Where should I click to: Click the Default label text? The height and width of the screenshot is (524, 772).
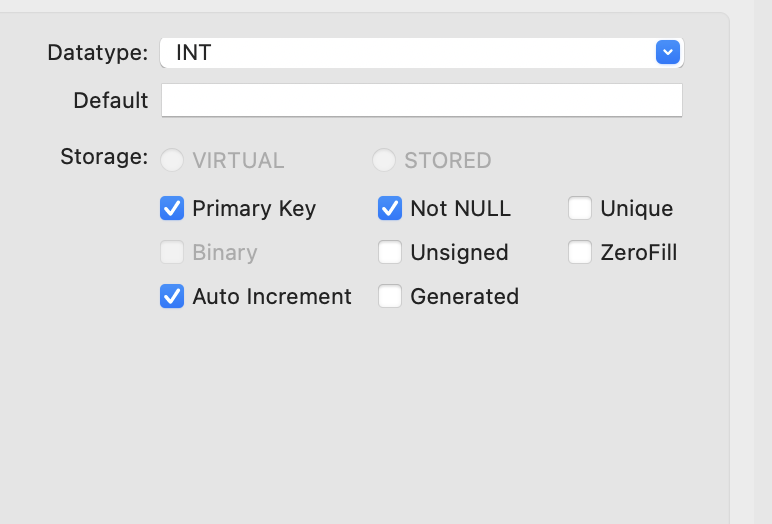tap(110, 100)
